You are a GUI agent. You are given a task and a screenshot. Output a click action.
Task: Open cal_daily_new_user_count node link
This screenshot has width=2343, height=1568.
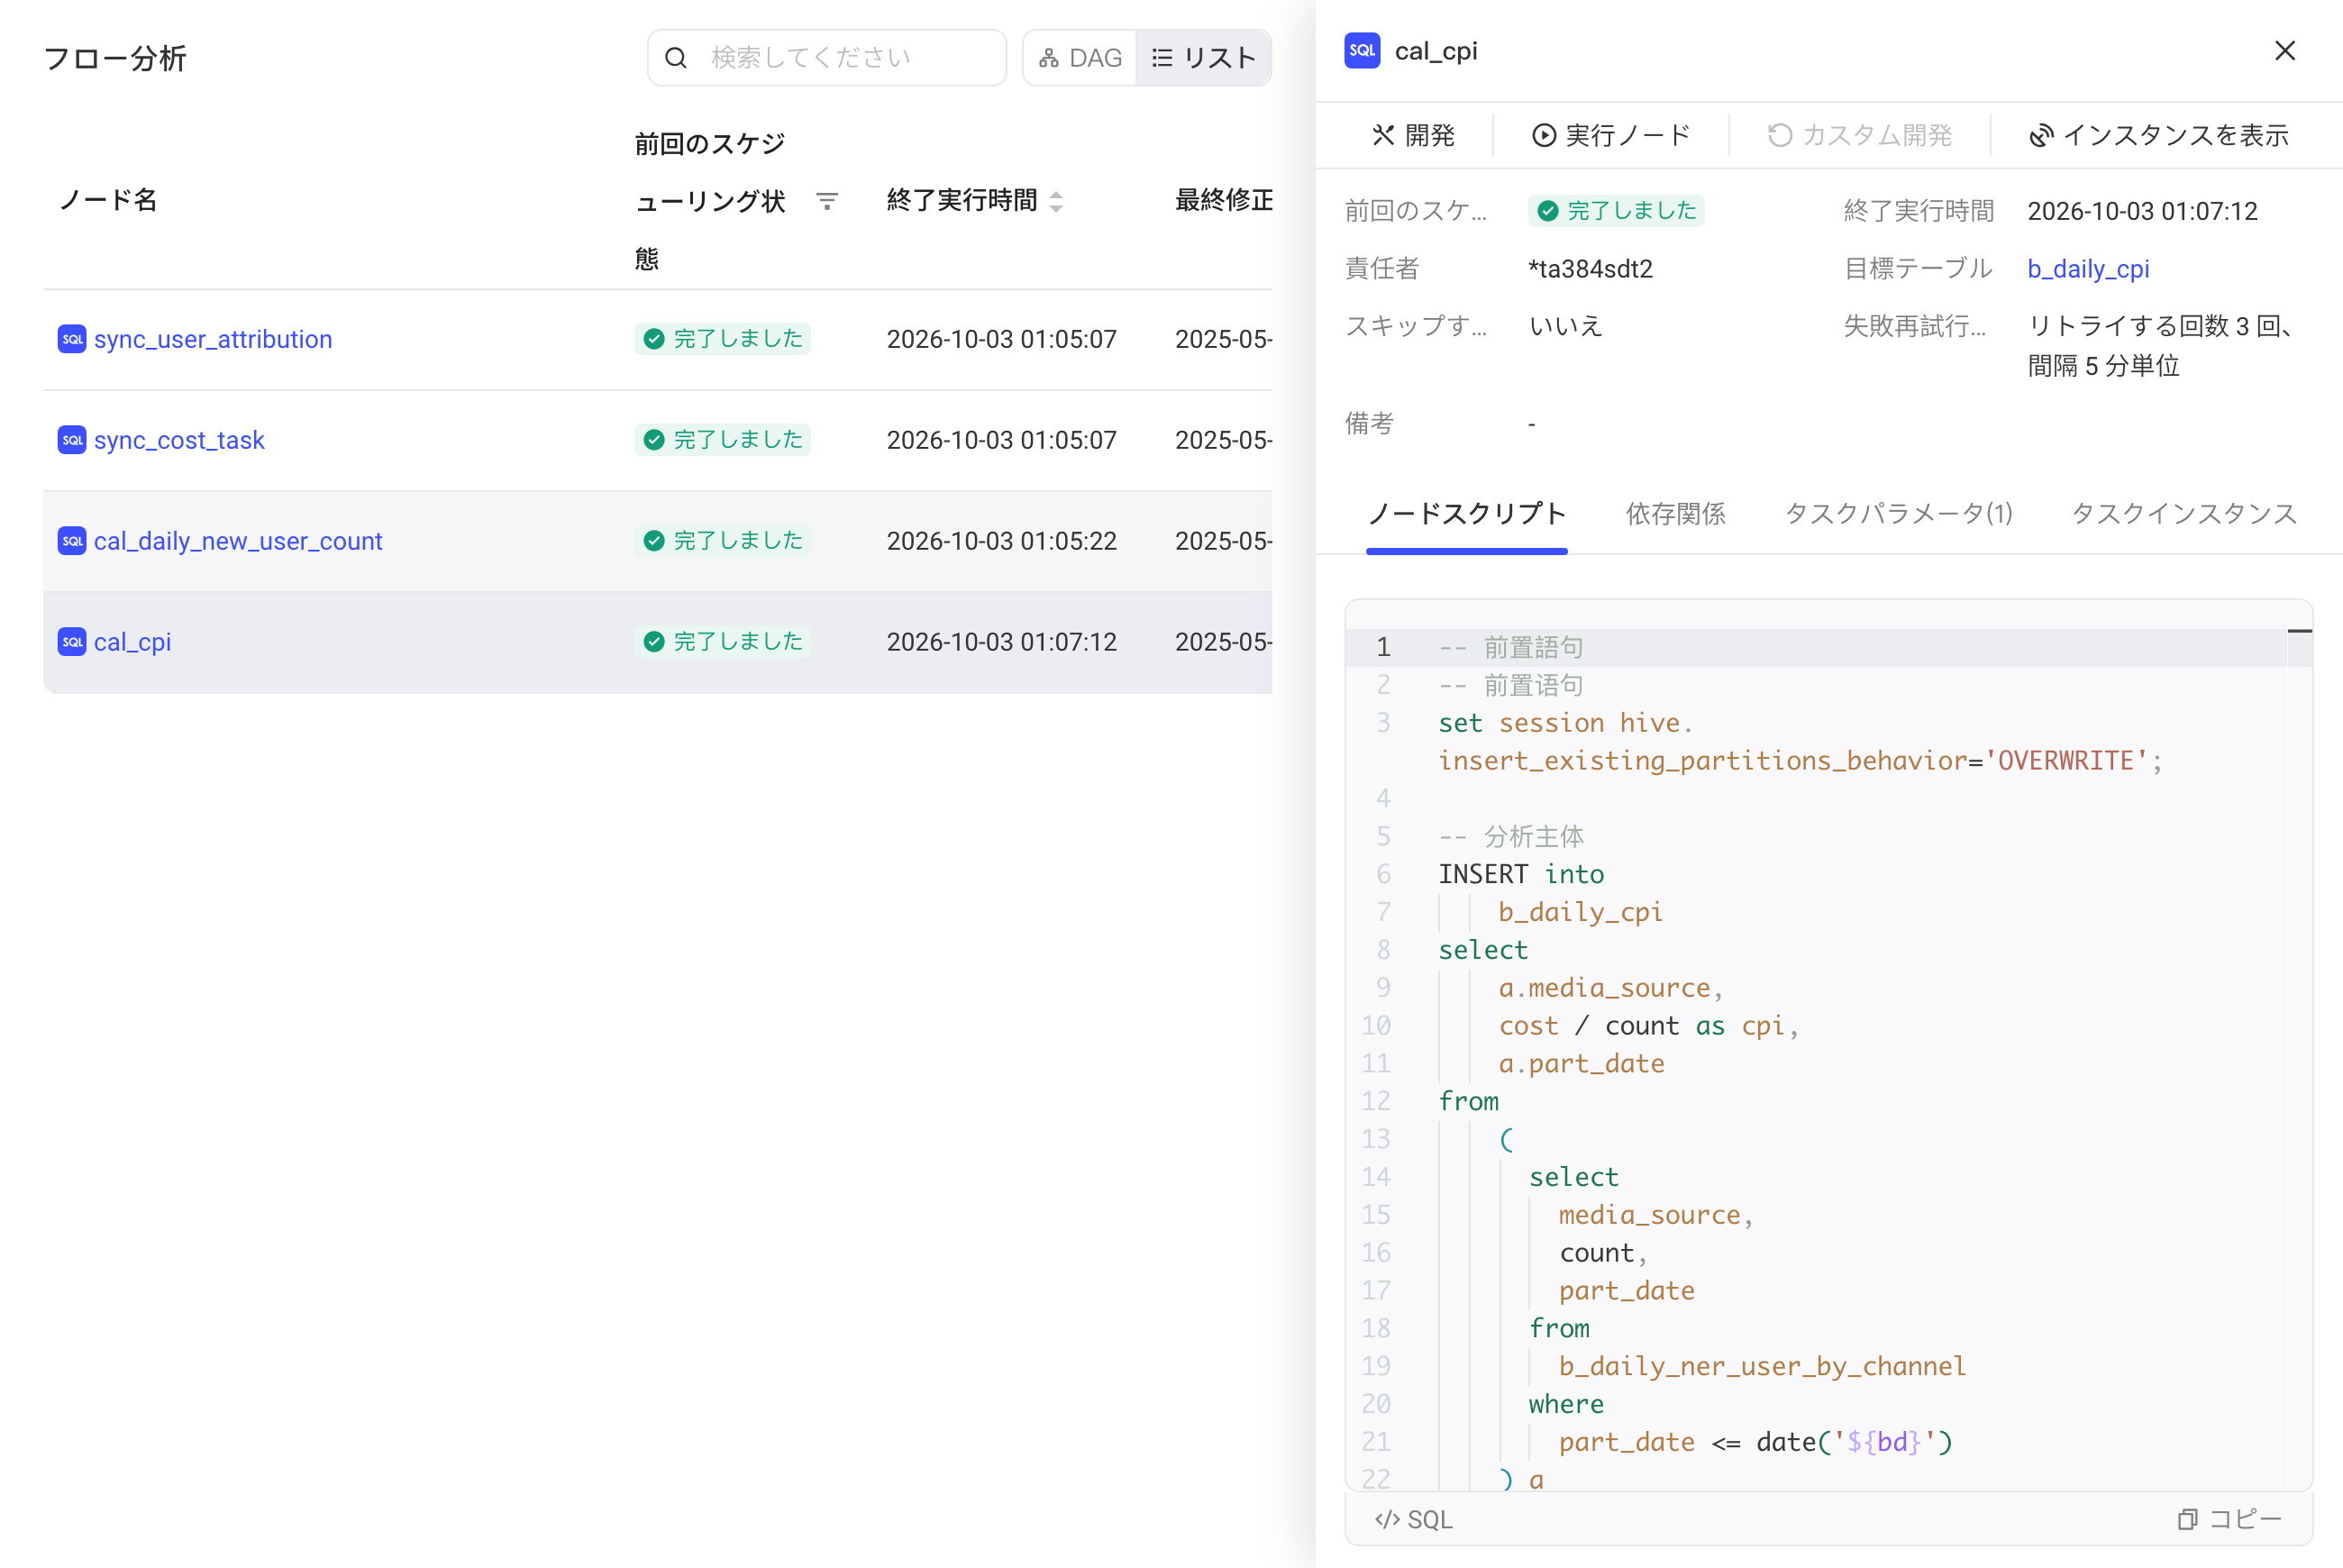tap(238, 541)
